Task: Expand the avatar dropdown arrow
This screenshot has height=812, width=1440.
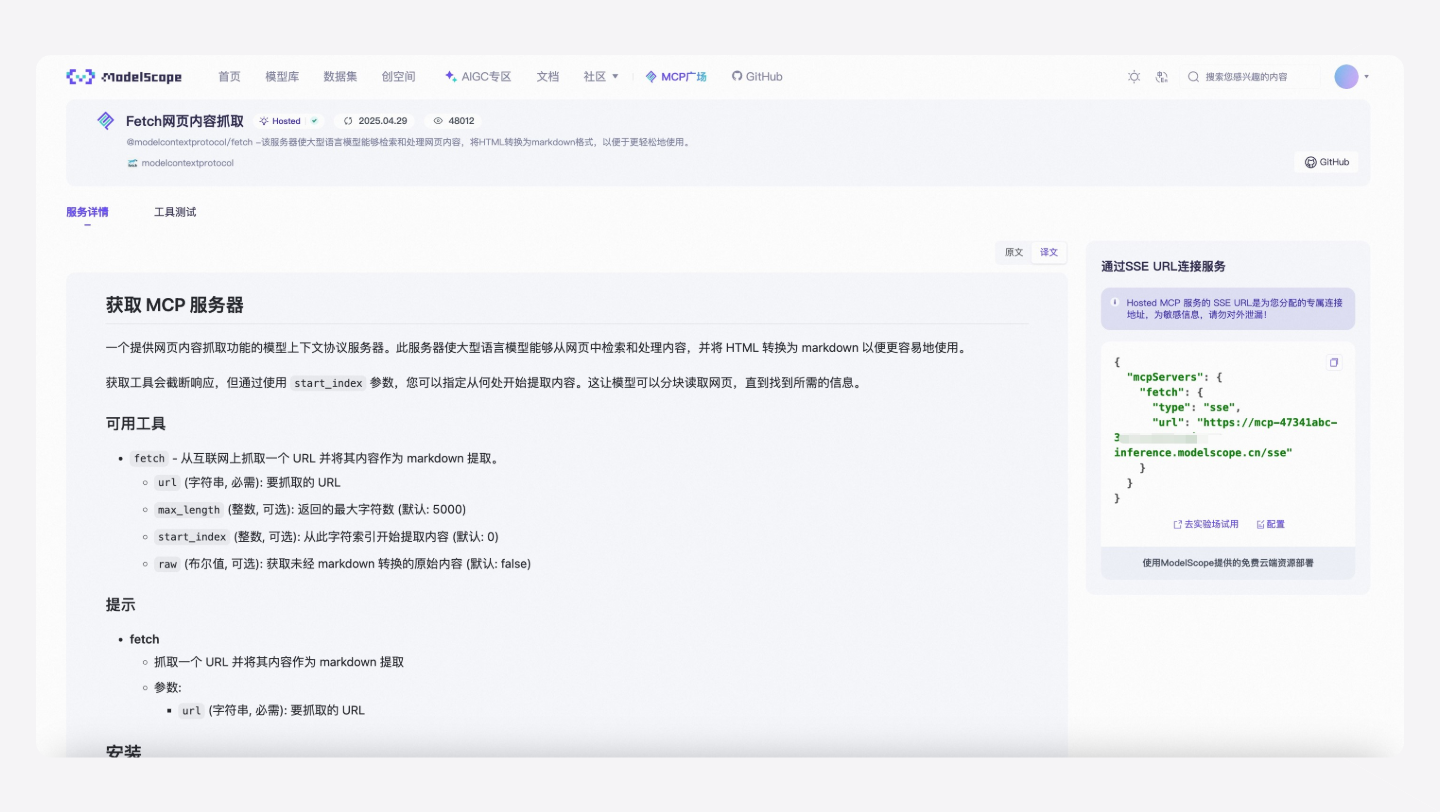Action: (x=1367, y=77)
